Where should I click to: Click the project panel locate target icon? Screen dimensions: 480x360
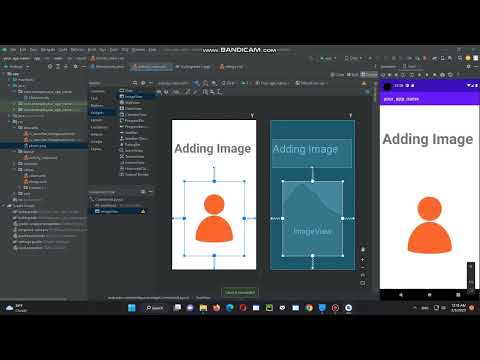tap(50, 67)
